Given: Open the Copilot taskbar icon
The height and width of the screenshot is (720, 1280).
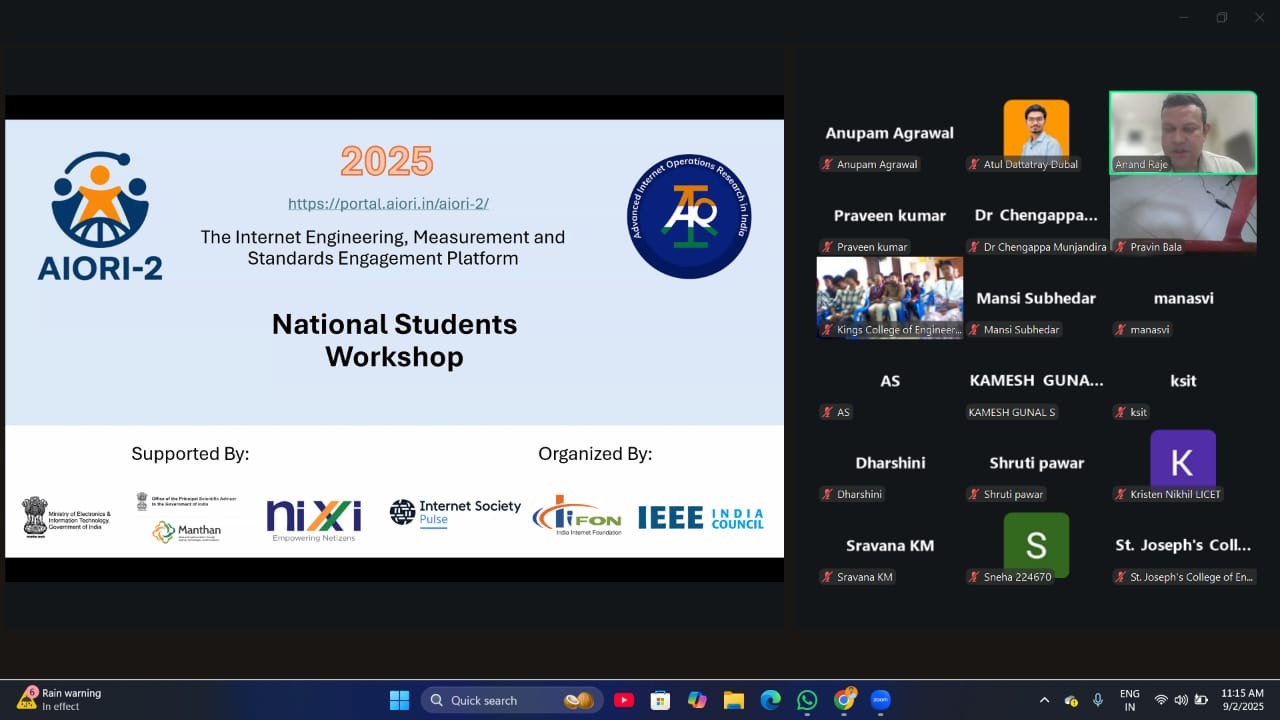Looking at the screenshot, I should pyautogui.click(x=697, y=700).
